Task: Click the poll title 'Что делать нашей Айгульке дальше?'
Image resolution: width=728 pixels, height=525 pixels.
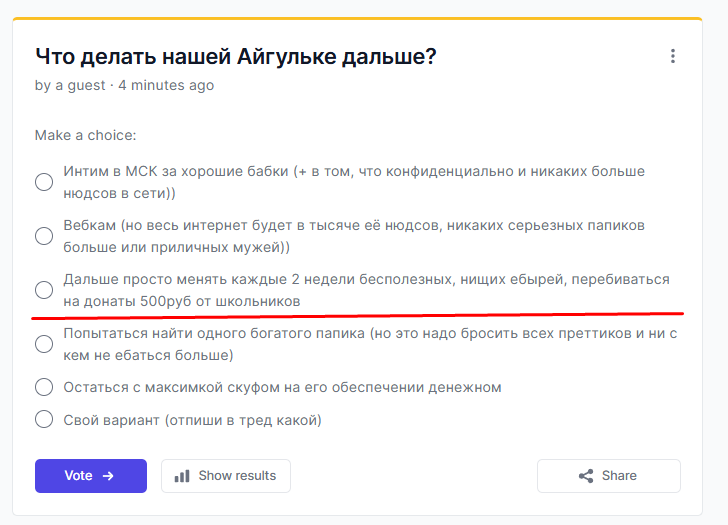Action: coord(236,57)
